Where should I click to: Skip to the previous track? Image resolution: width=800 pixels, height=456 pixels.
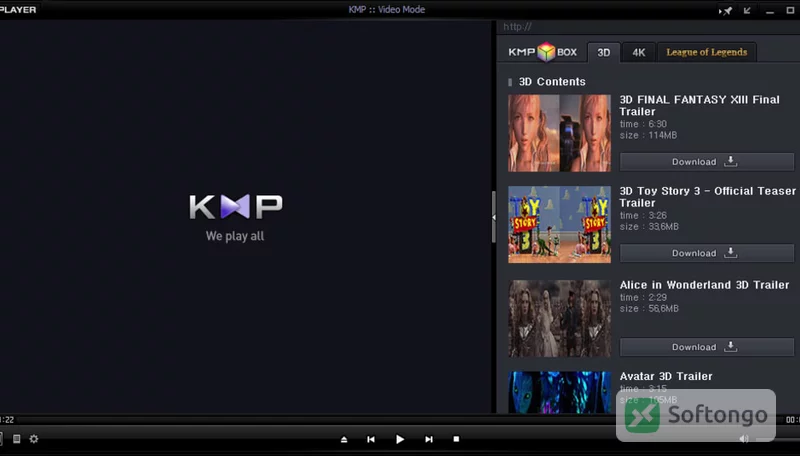click(x=371, y=439)
